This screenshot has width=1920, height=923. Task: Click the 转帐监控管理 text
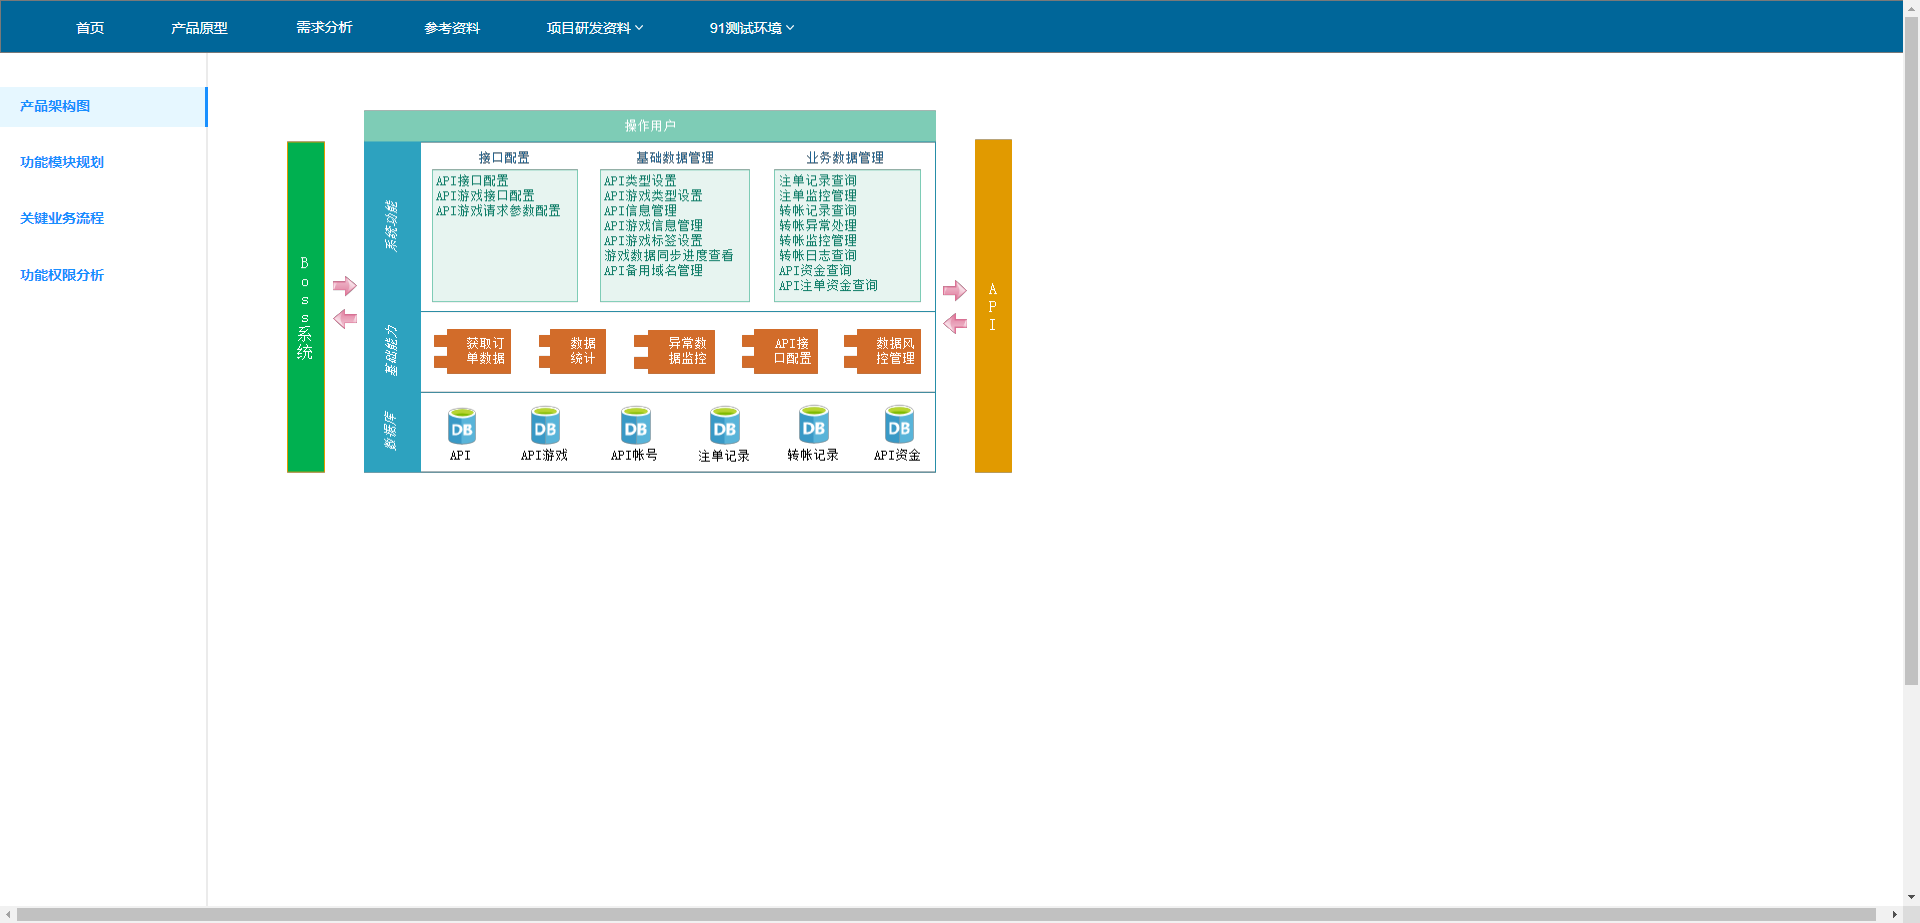coord(818,241)
